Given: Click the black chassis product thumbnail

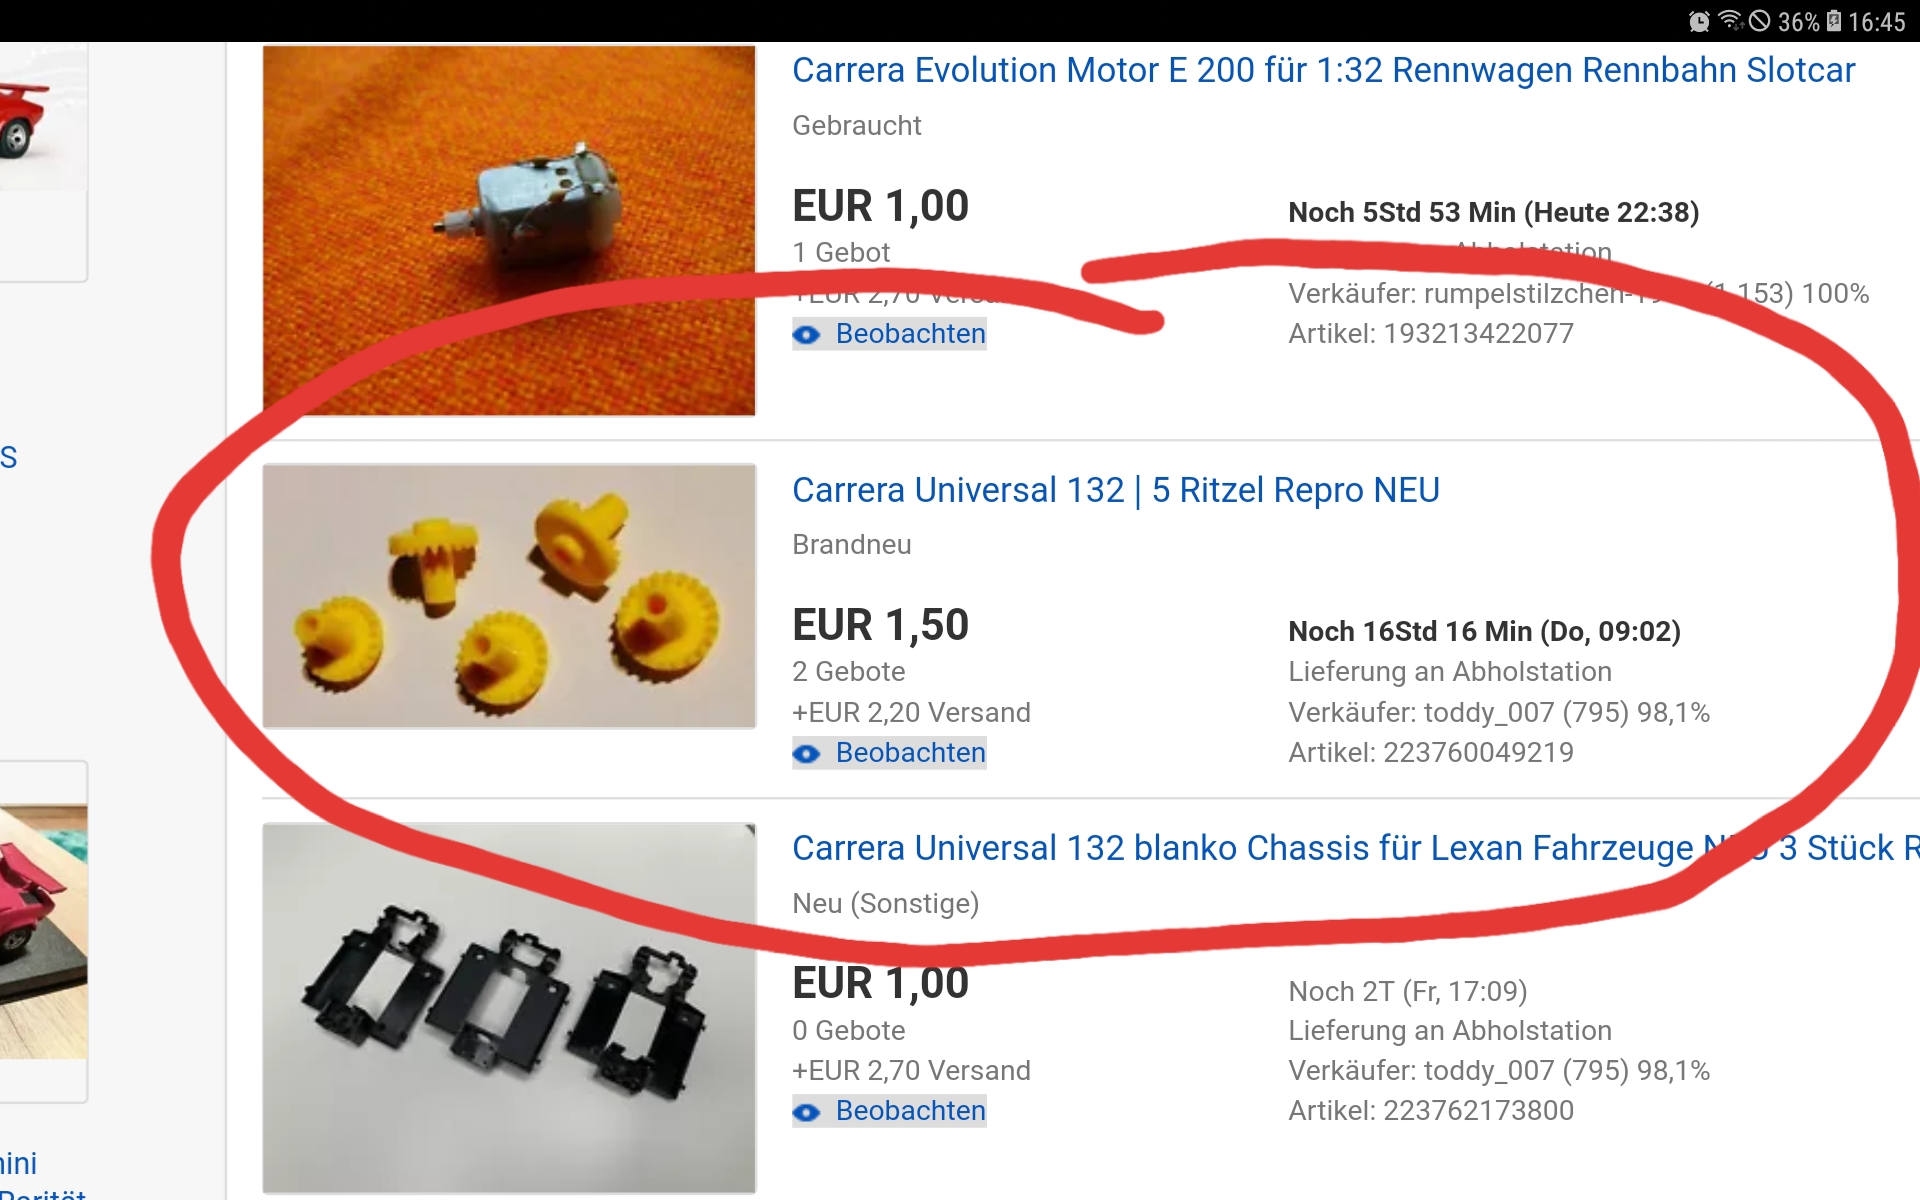Looking at the screenshot, I should tap(509, 1008).
